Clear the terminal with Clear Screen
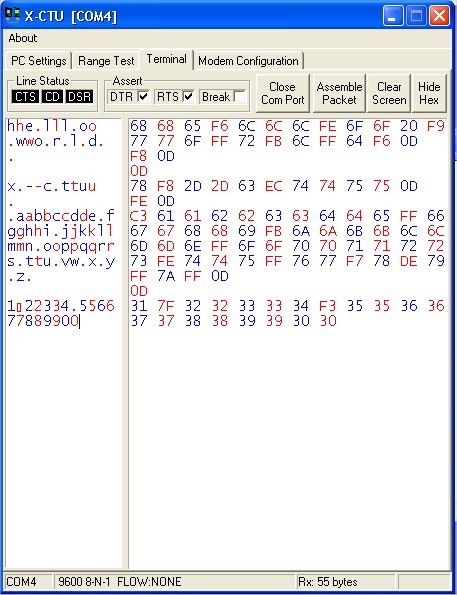This screenshot has width=457, height=595. [389, 93]
